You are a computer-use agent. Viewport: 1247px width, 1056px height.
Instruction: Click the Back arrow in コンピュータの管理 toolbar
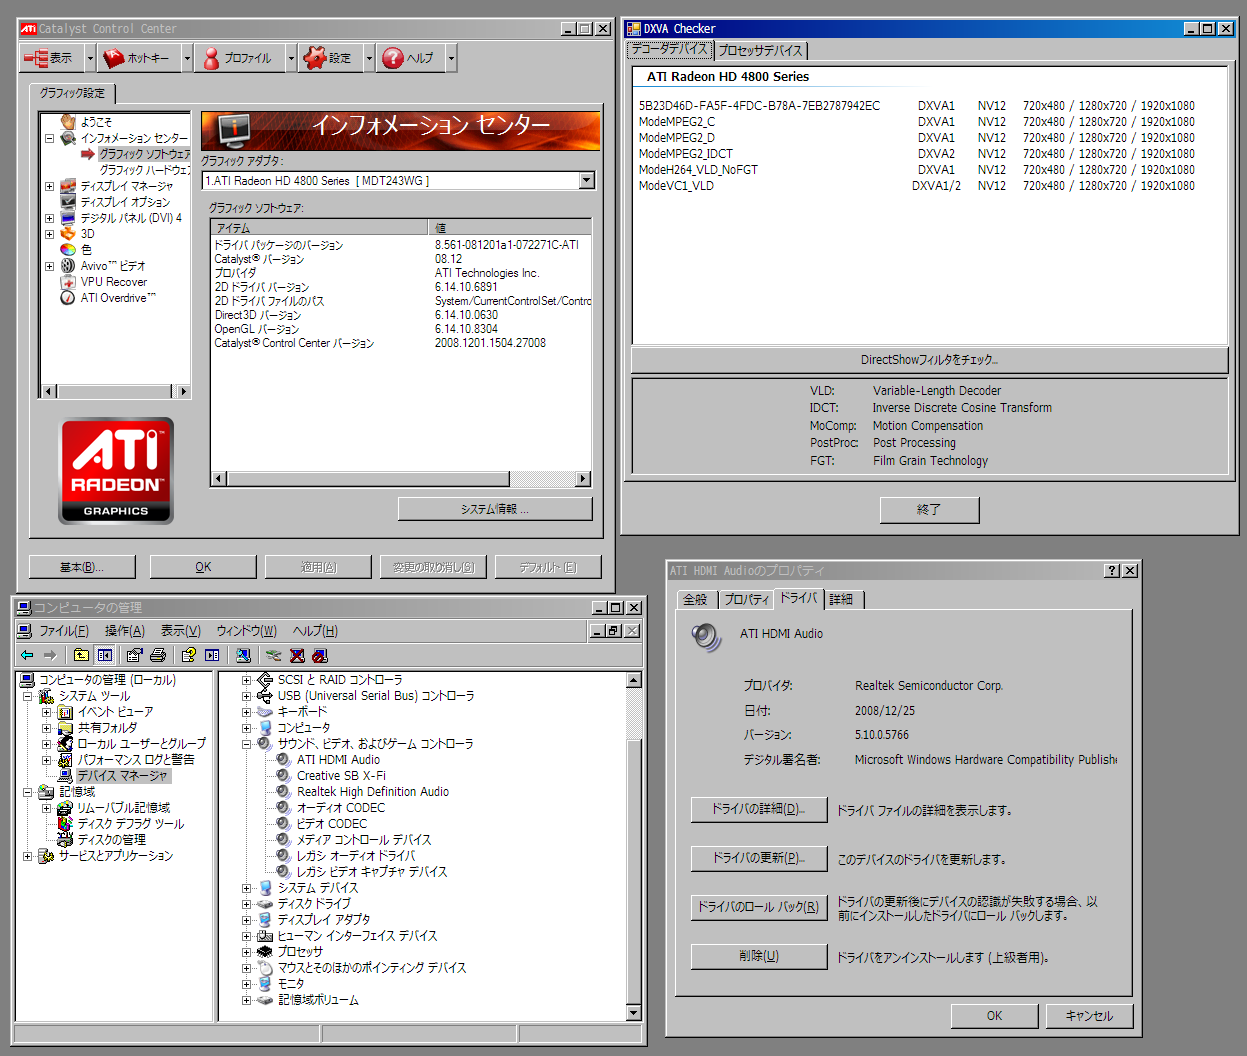27,655
